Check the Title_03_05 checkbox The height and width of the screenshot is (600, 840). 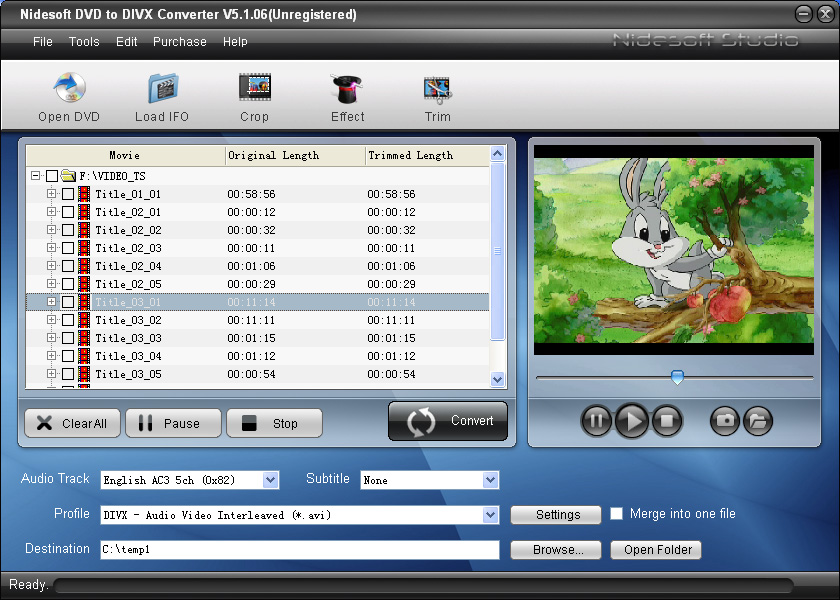pos(68,374)
